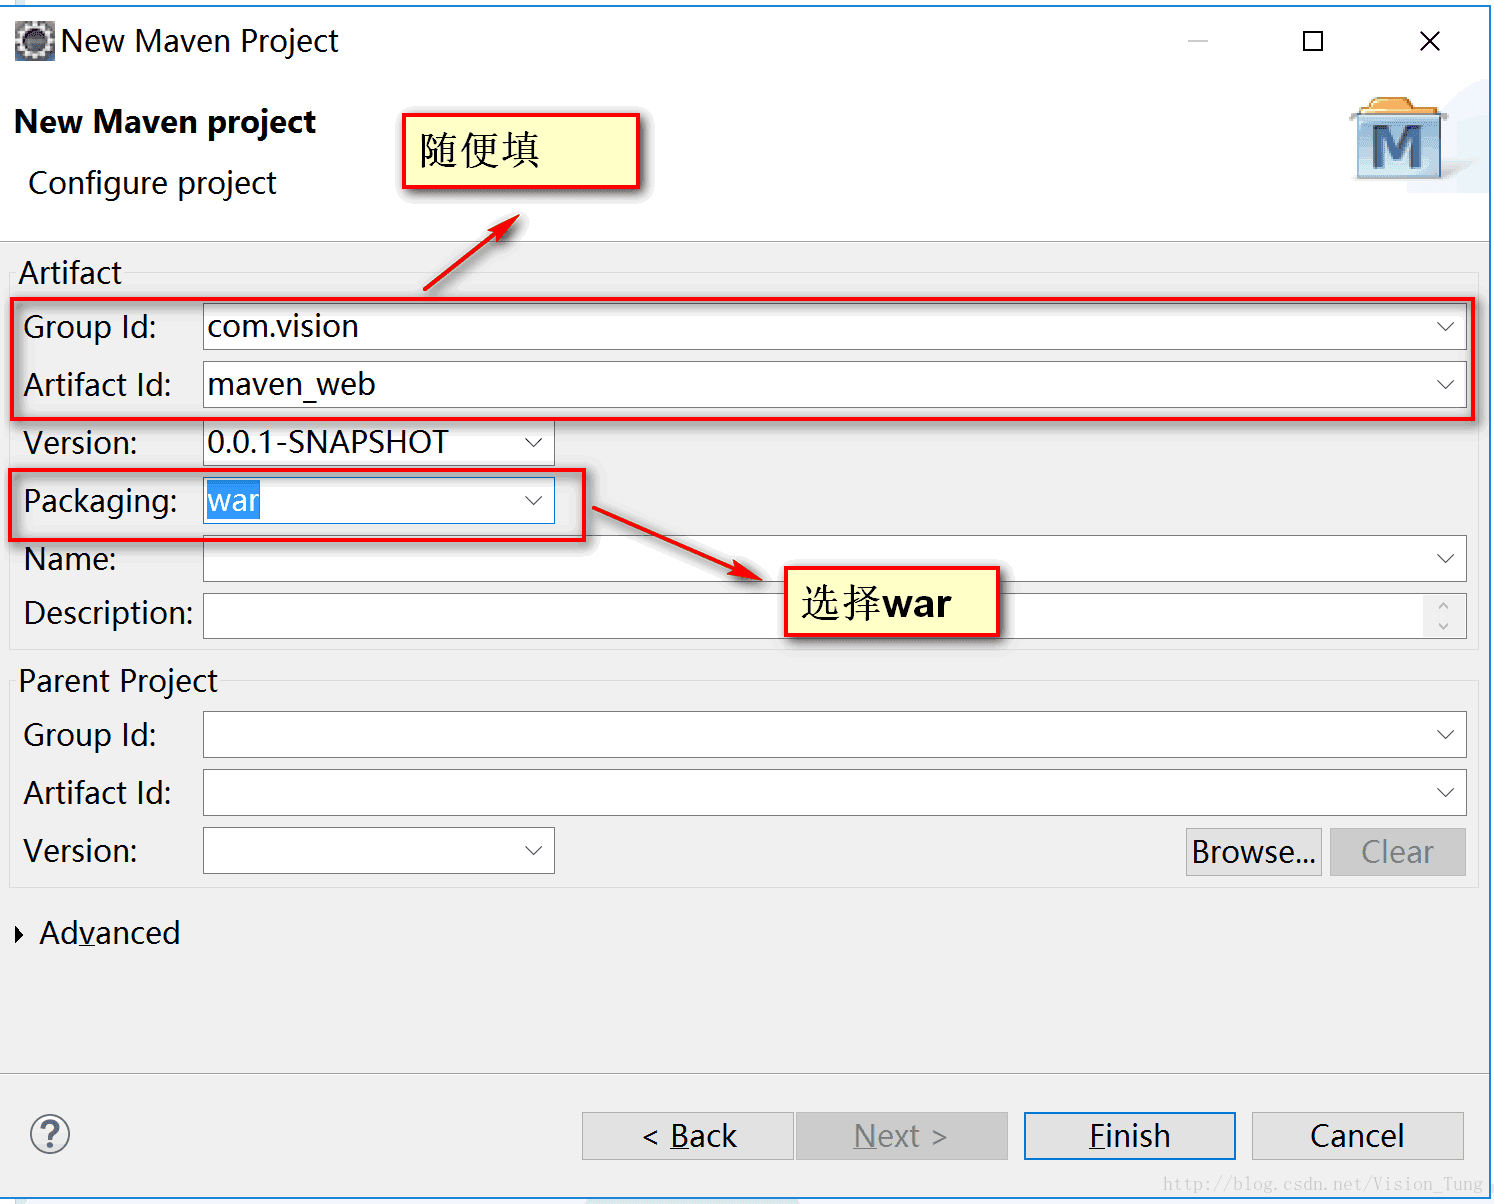
Task: Click the Description scroll up arrow
Action: click(x=1443, y=606)
